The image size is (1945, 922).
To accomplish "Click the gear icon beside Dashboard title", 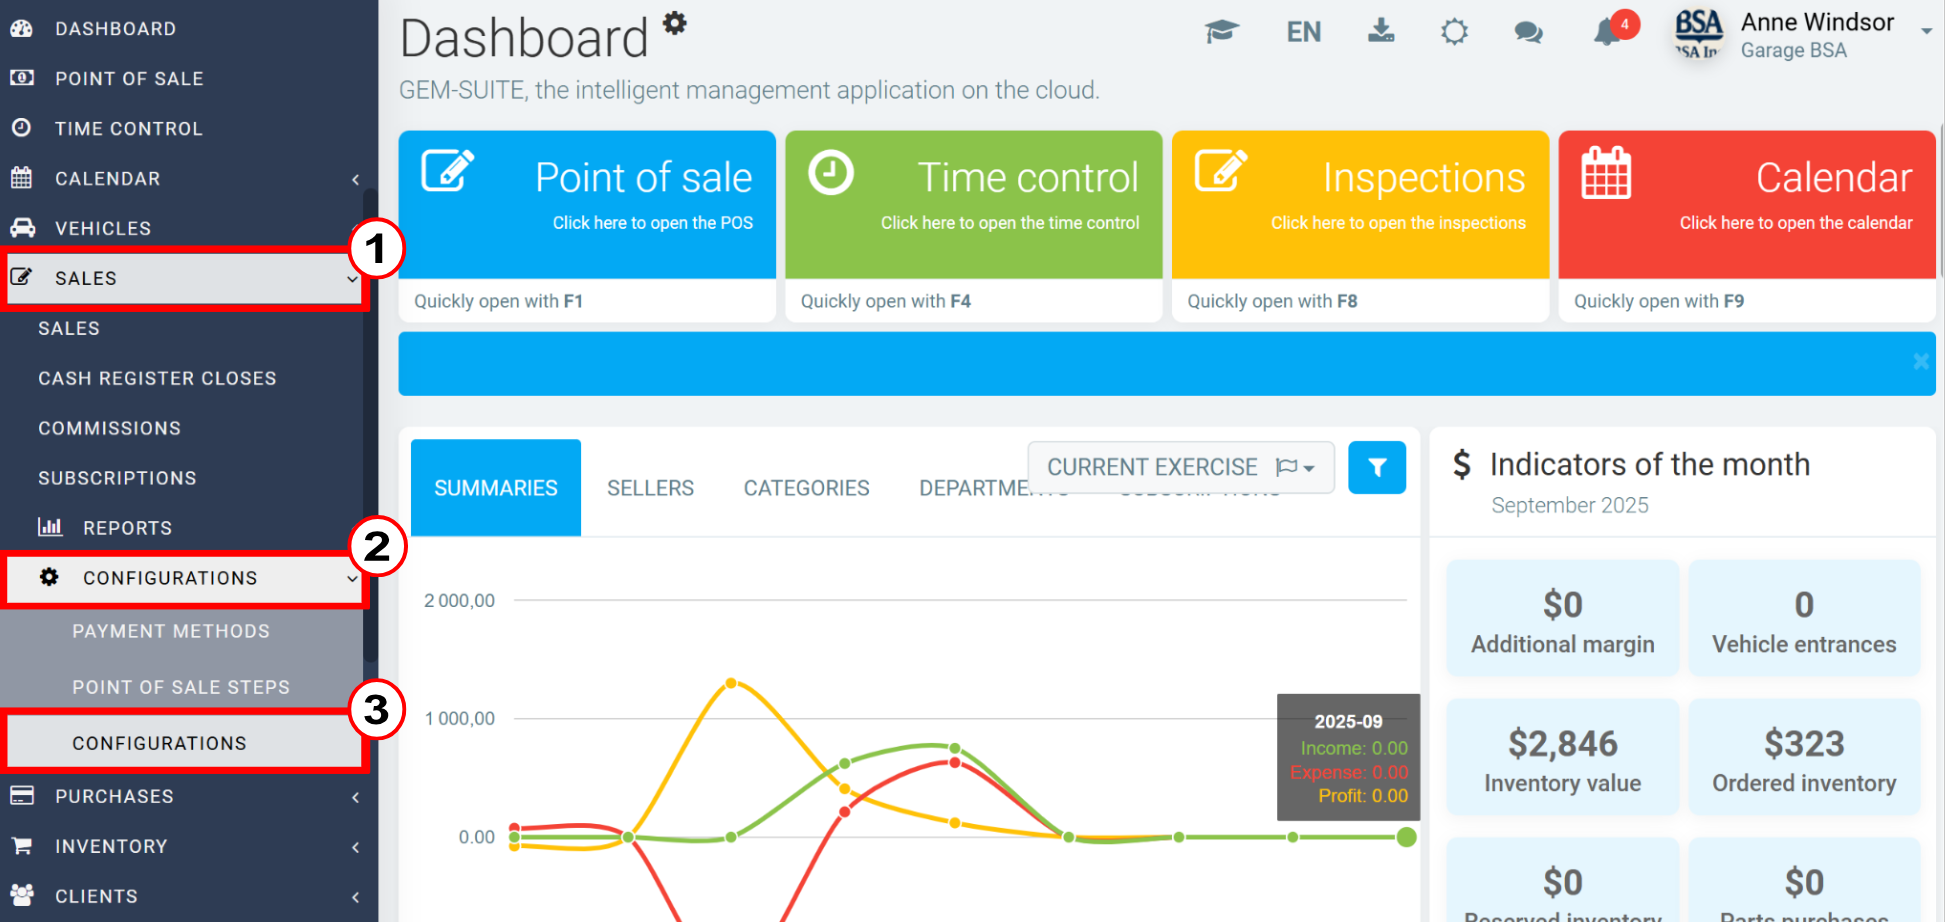I will click(675, 23).
